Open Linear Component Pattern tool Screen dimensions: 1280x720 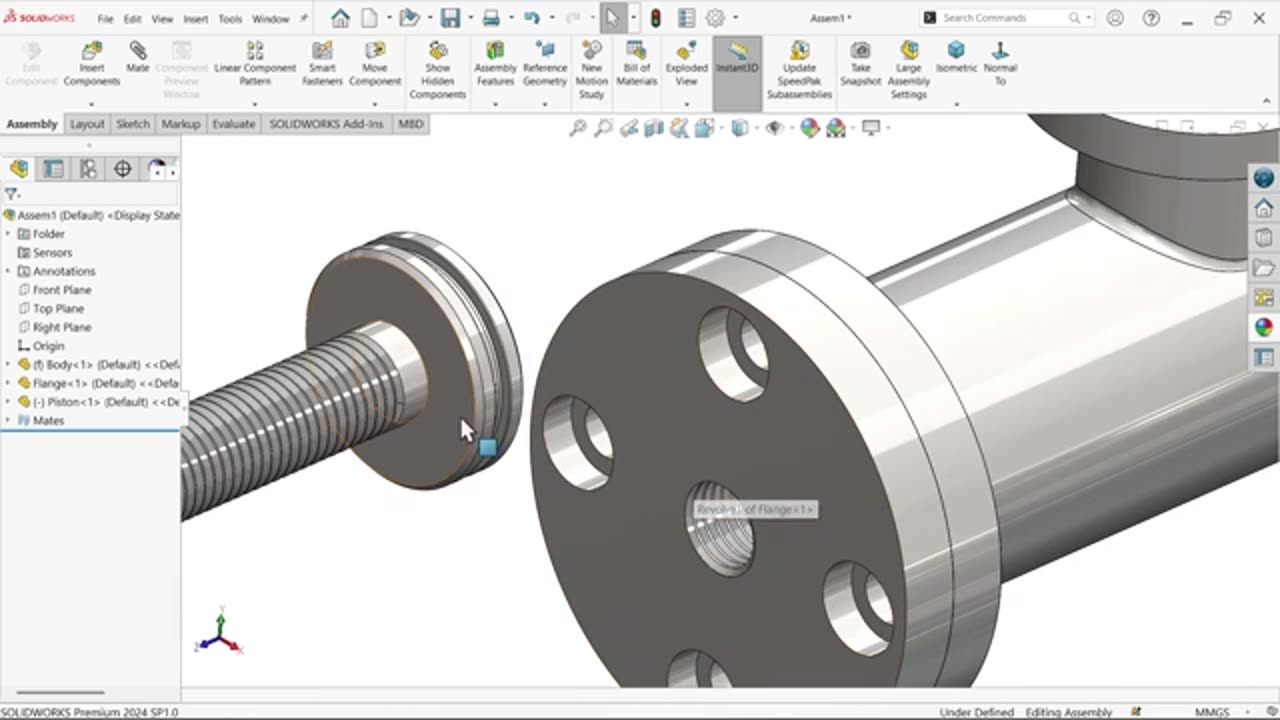255,62
